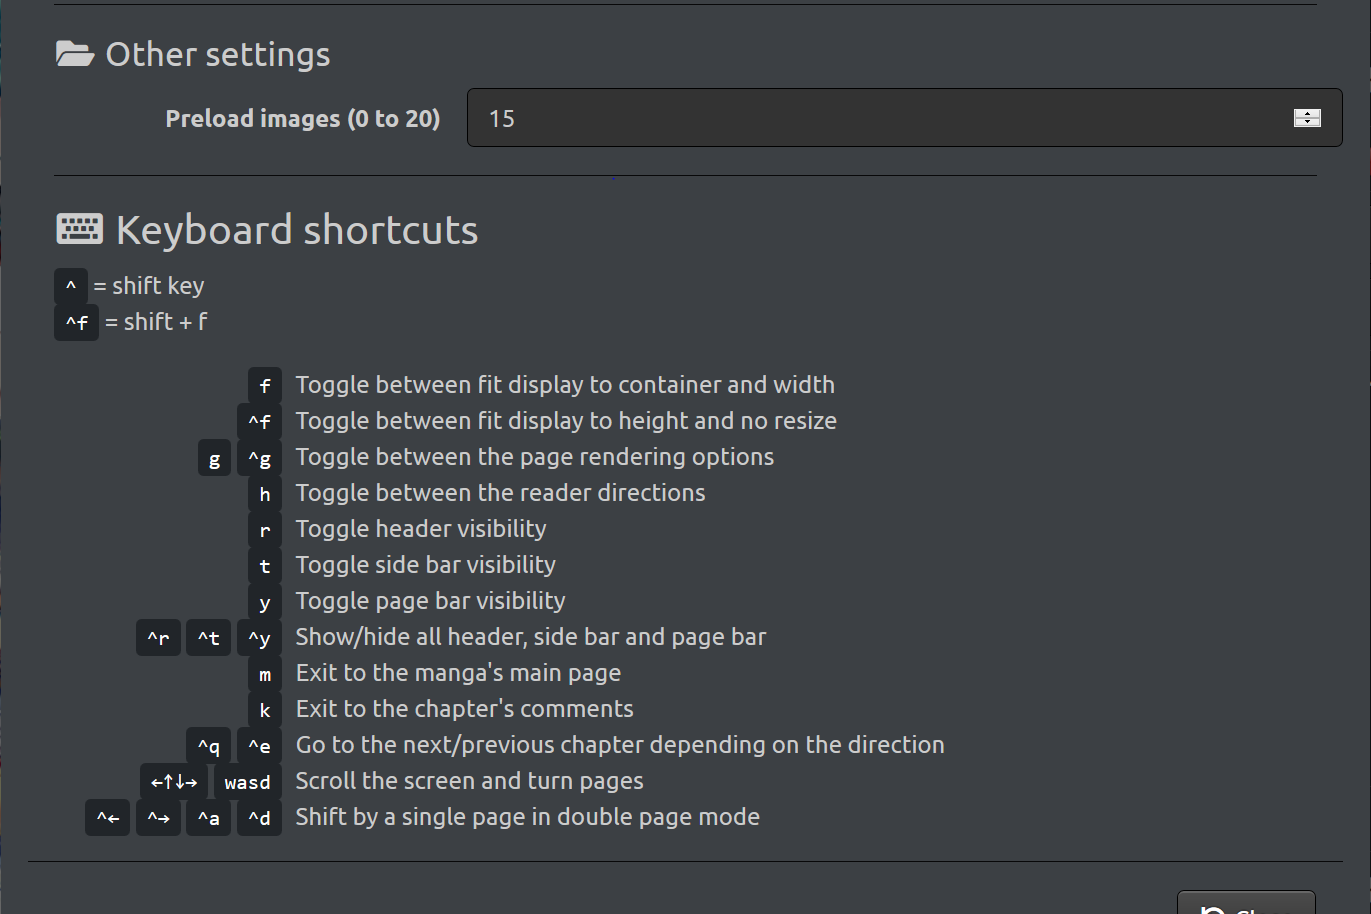Click the 'y' key badge for page bar visibility
1371x914 pixels.
[x=265, y=602]
